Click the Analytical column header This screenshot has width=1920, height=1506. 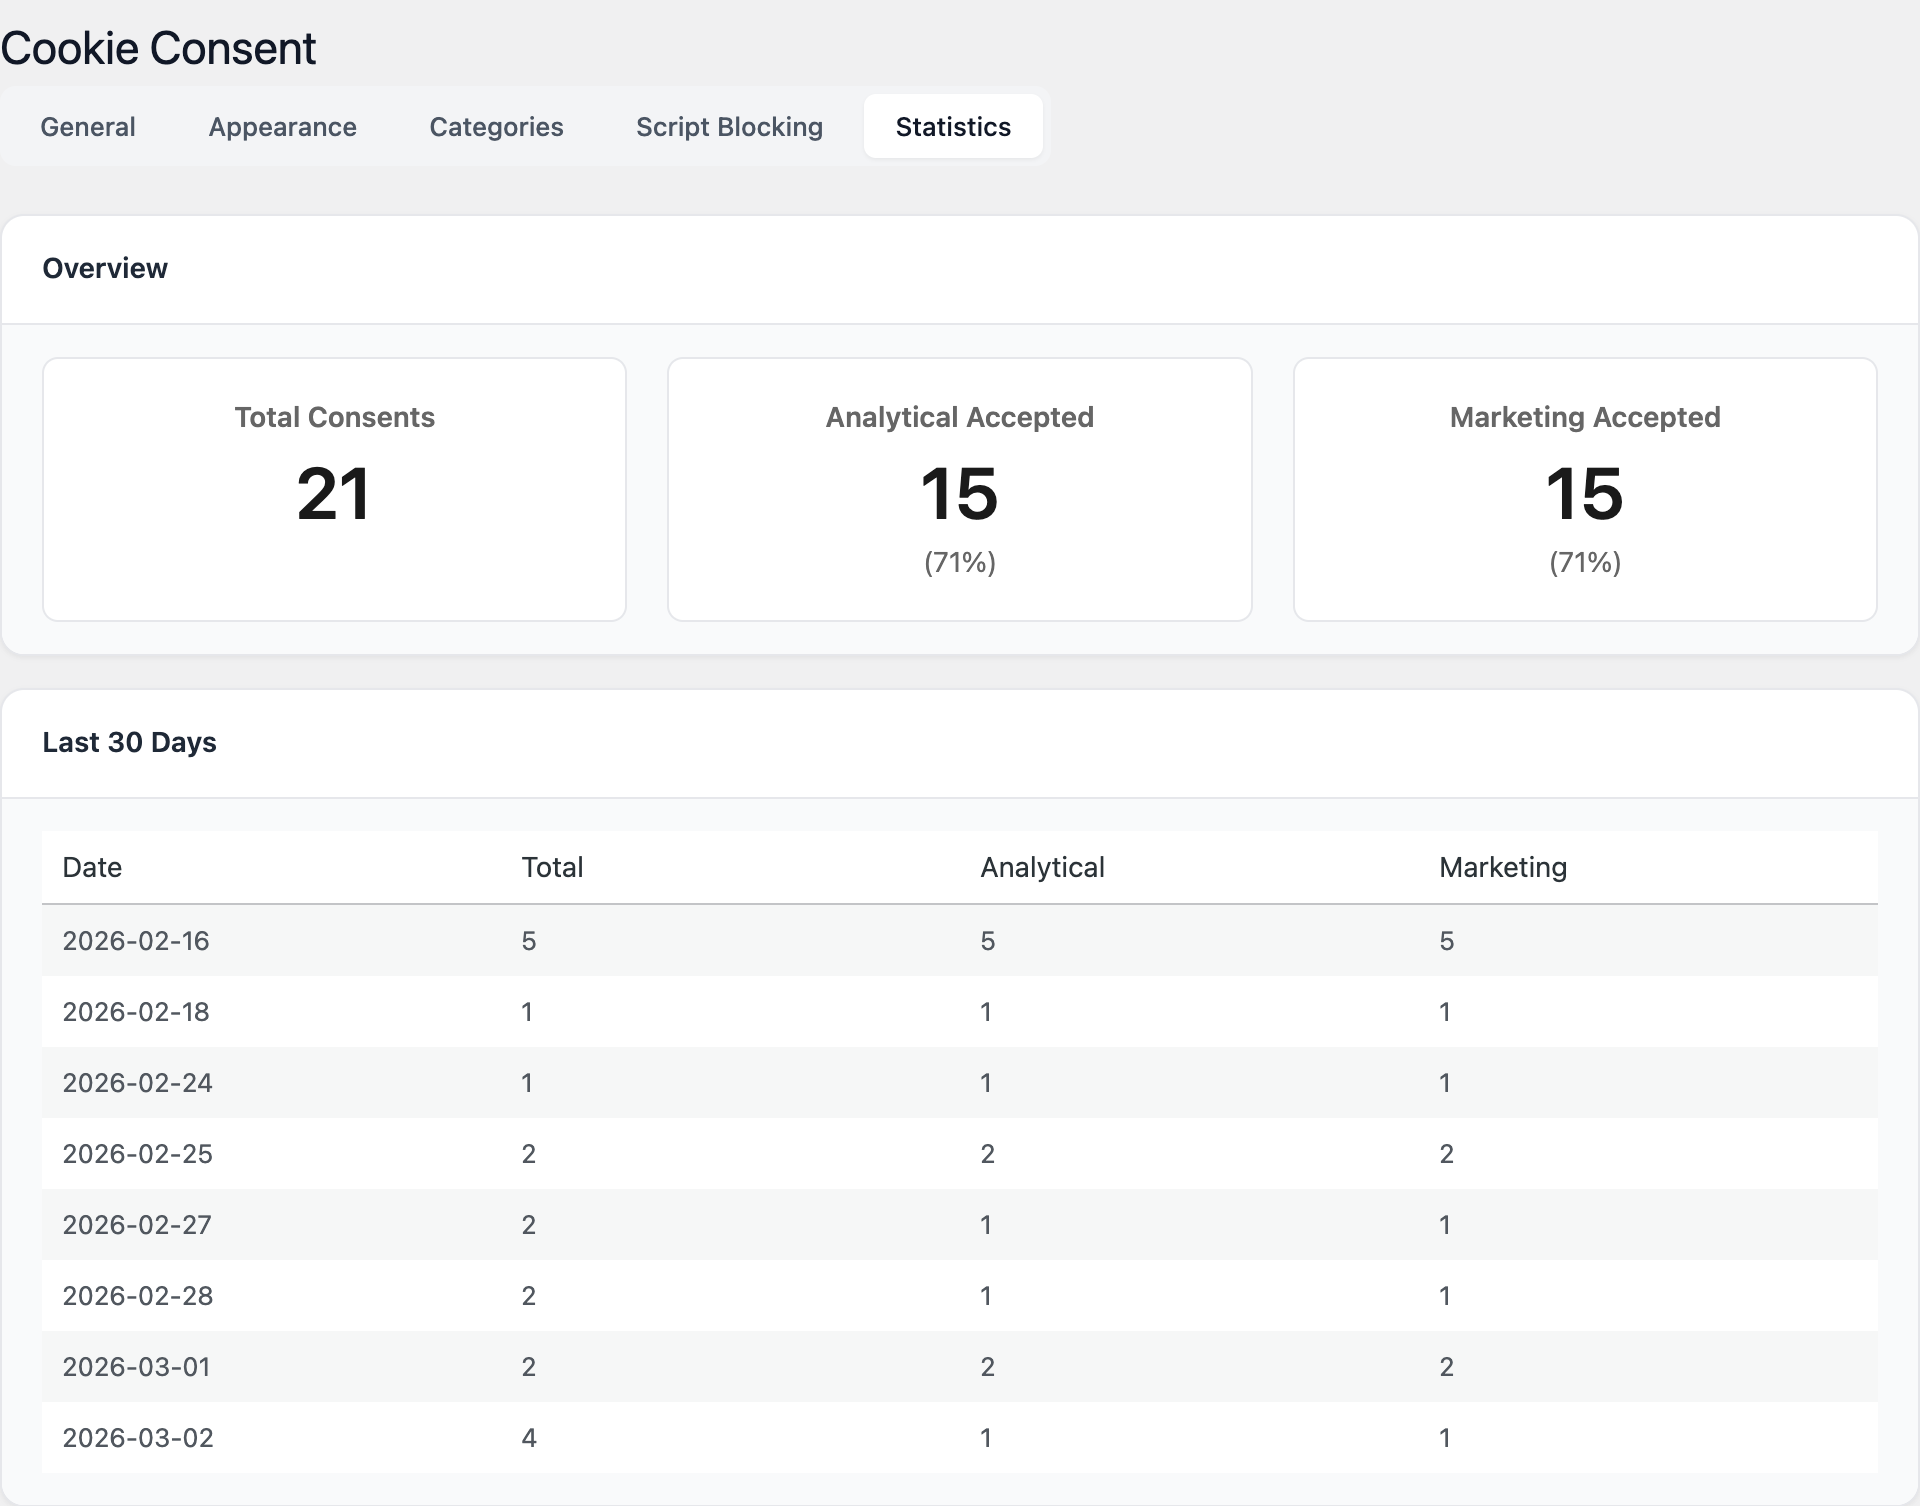click(x=1042, y=867)
